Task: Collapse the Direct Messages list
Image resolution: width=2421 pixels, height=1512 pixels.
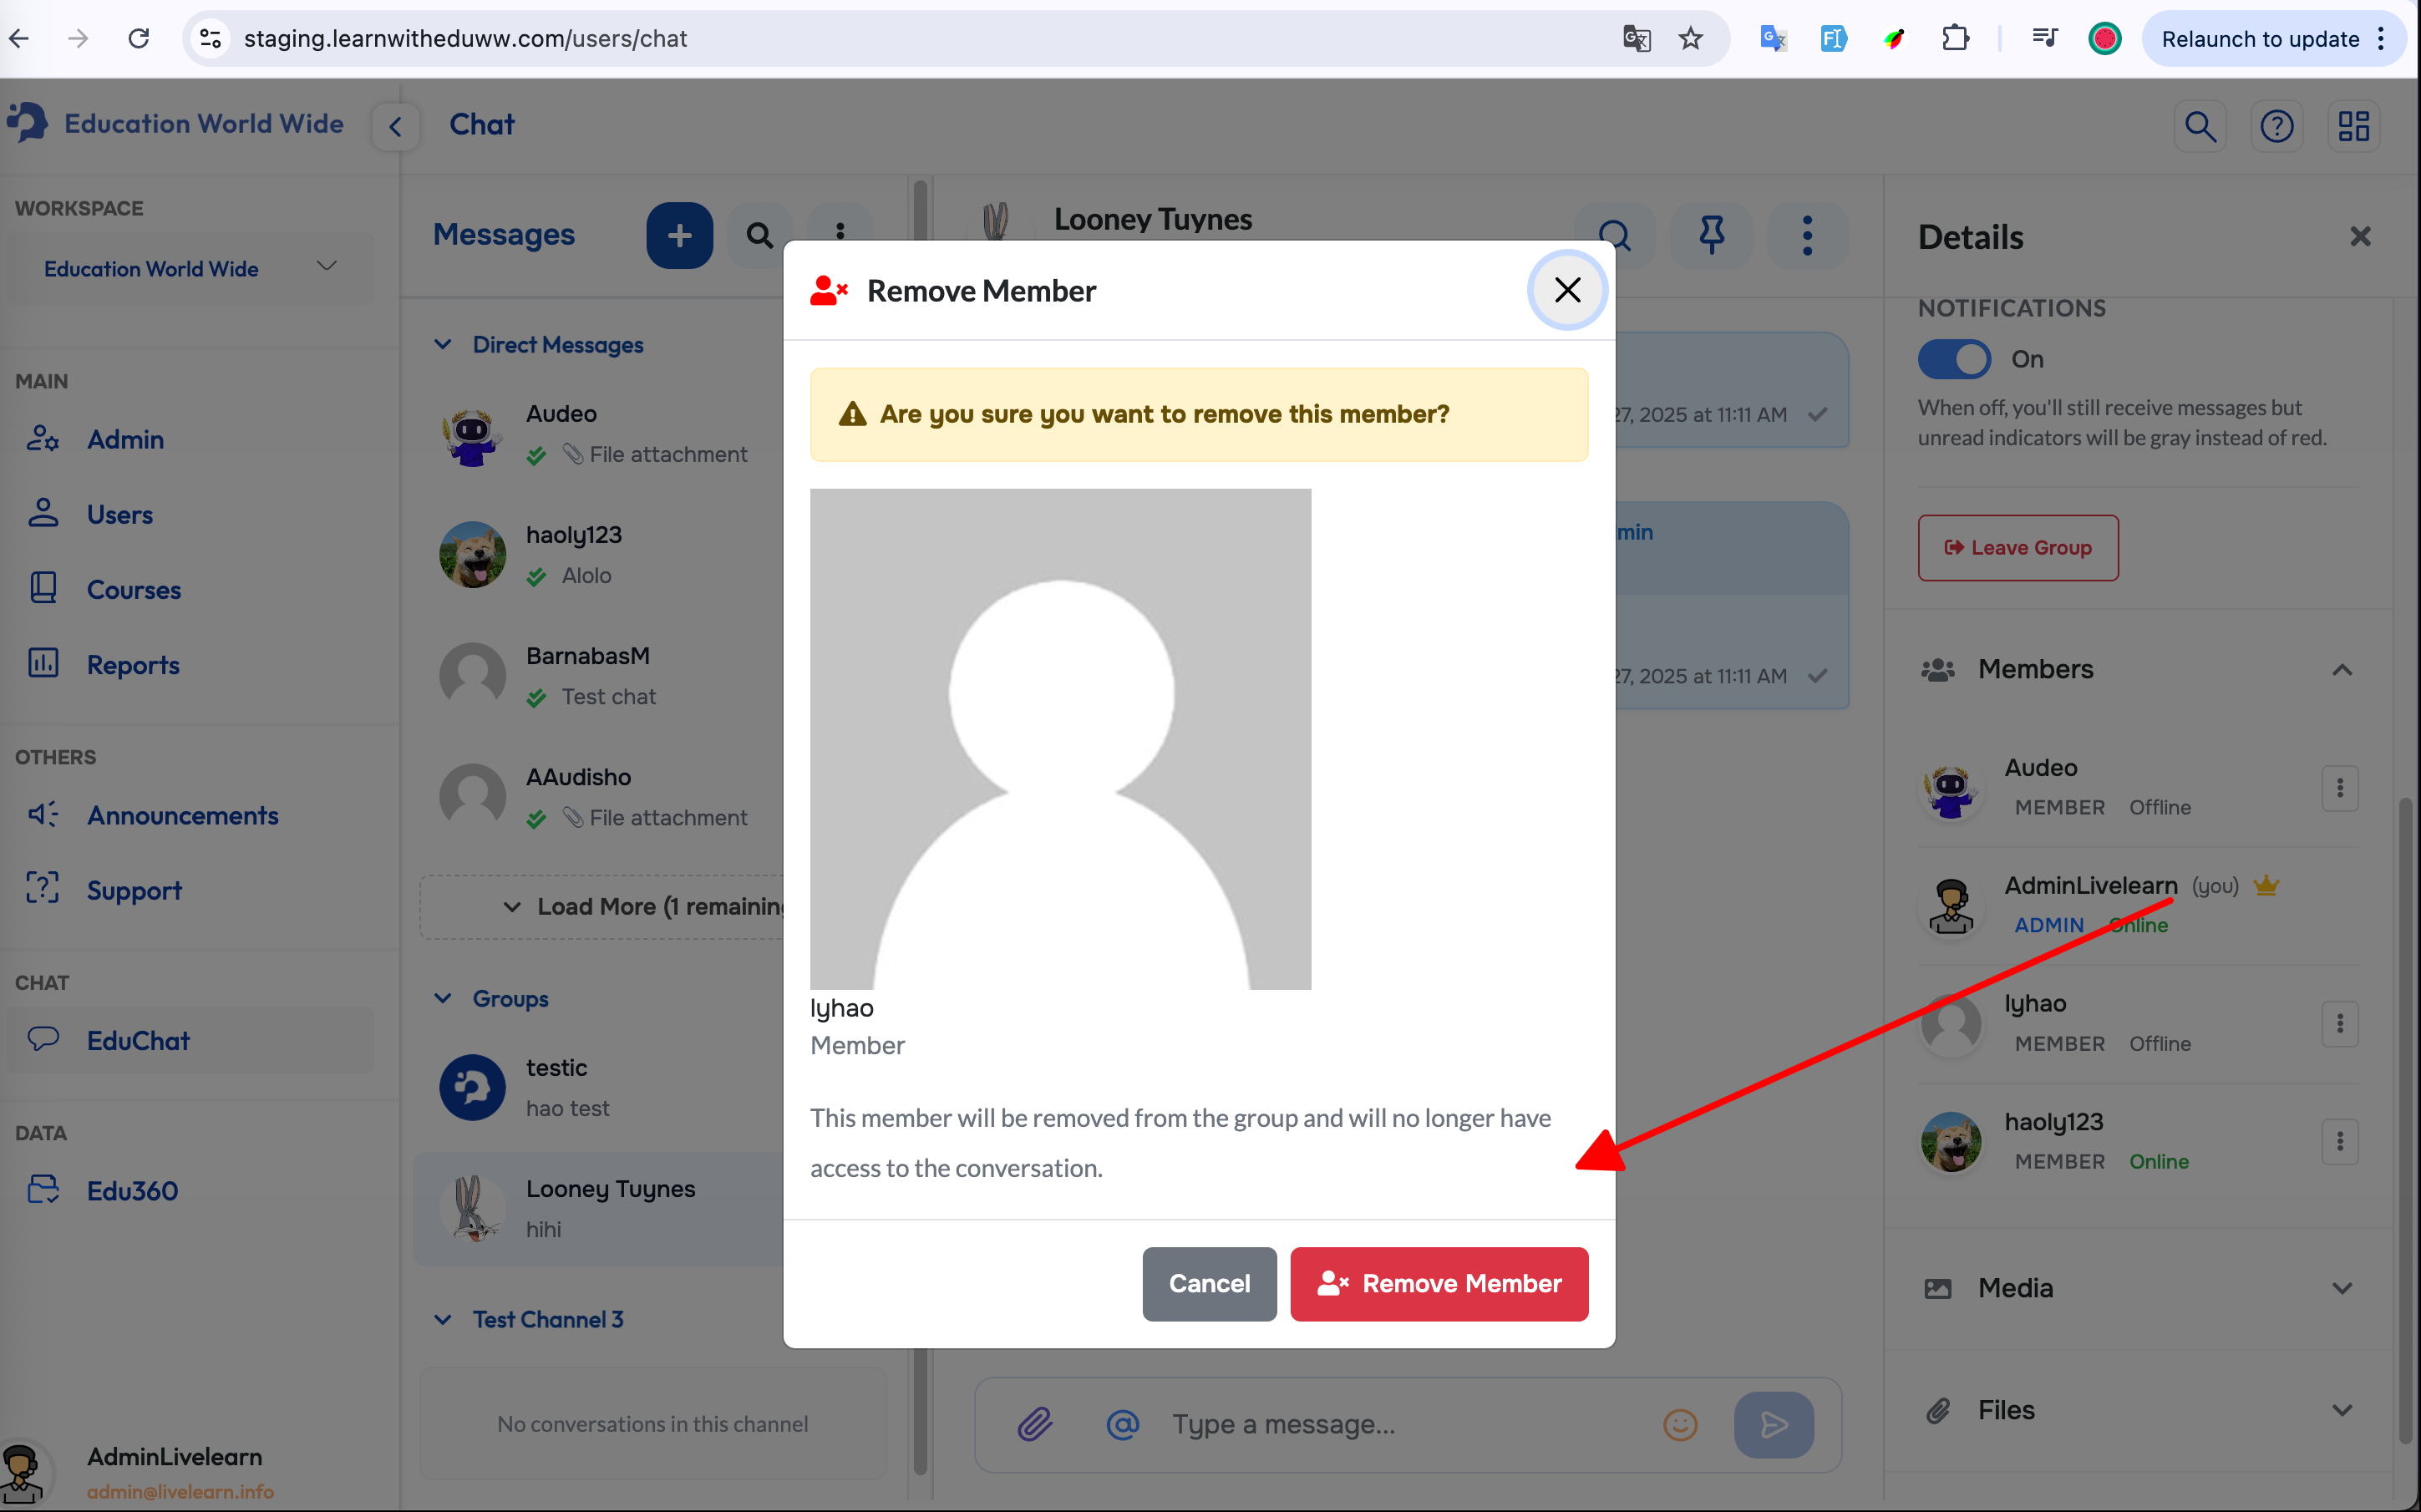Action: point(443,344)
